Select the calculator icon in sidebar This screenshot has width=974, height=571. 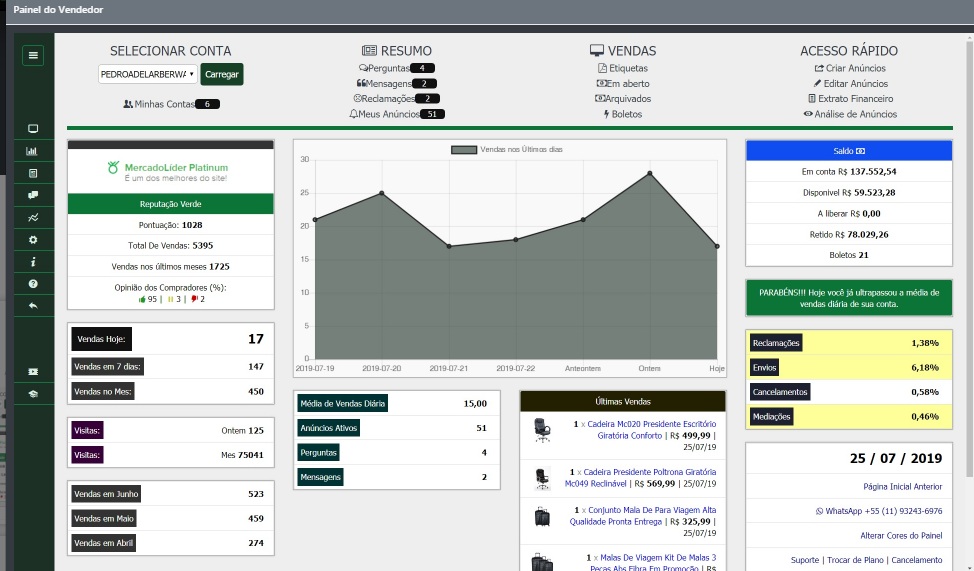[x=33, y=173]
